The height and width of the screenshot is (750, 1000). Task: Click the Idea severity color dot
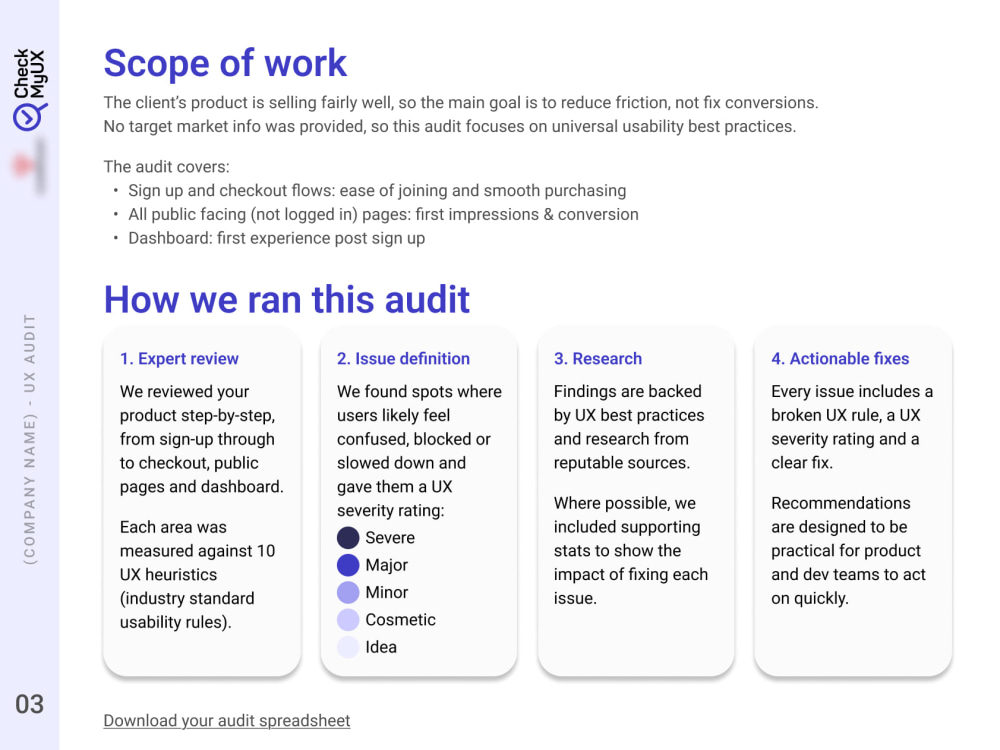[x=348, y=647]
